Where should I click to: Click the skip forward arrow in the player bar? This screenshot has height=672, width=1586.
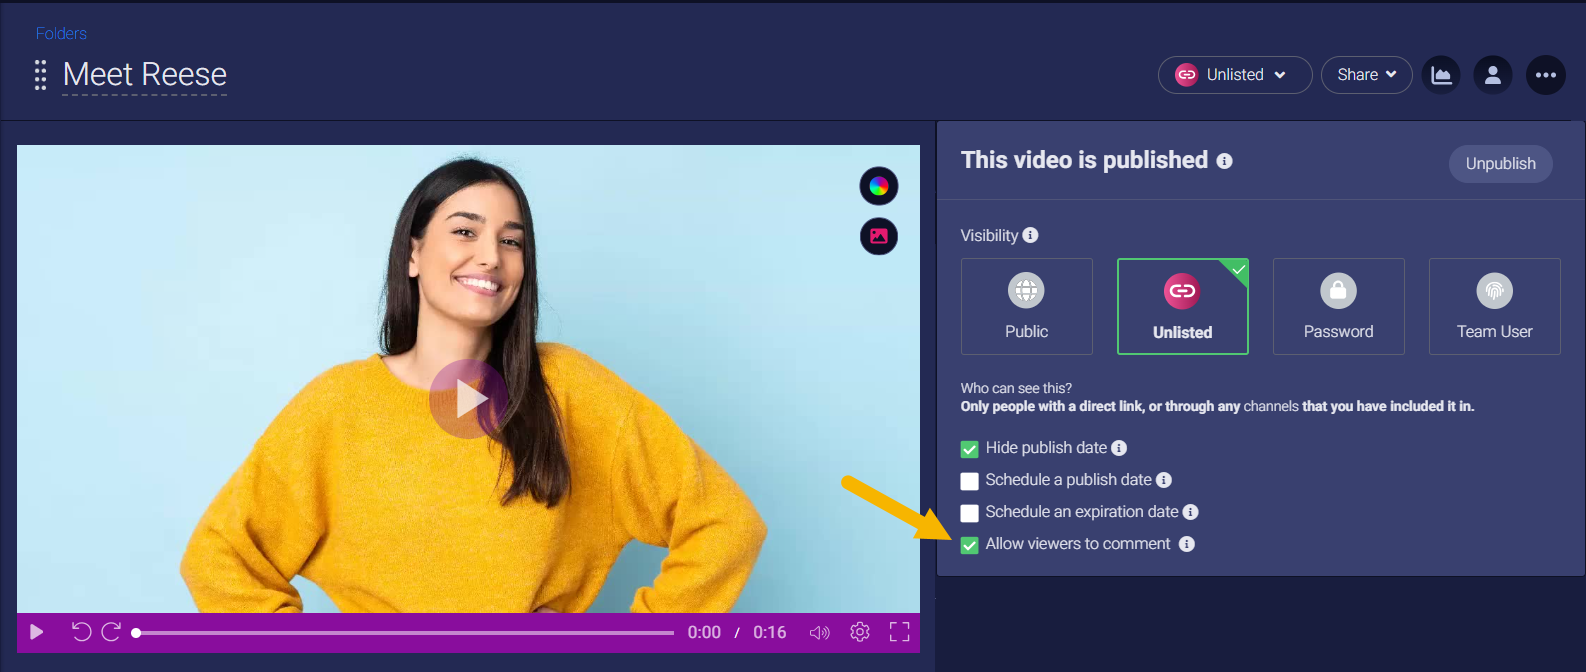[x=112, y=632]
